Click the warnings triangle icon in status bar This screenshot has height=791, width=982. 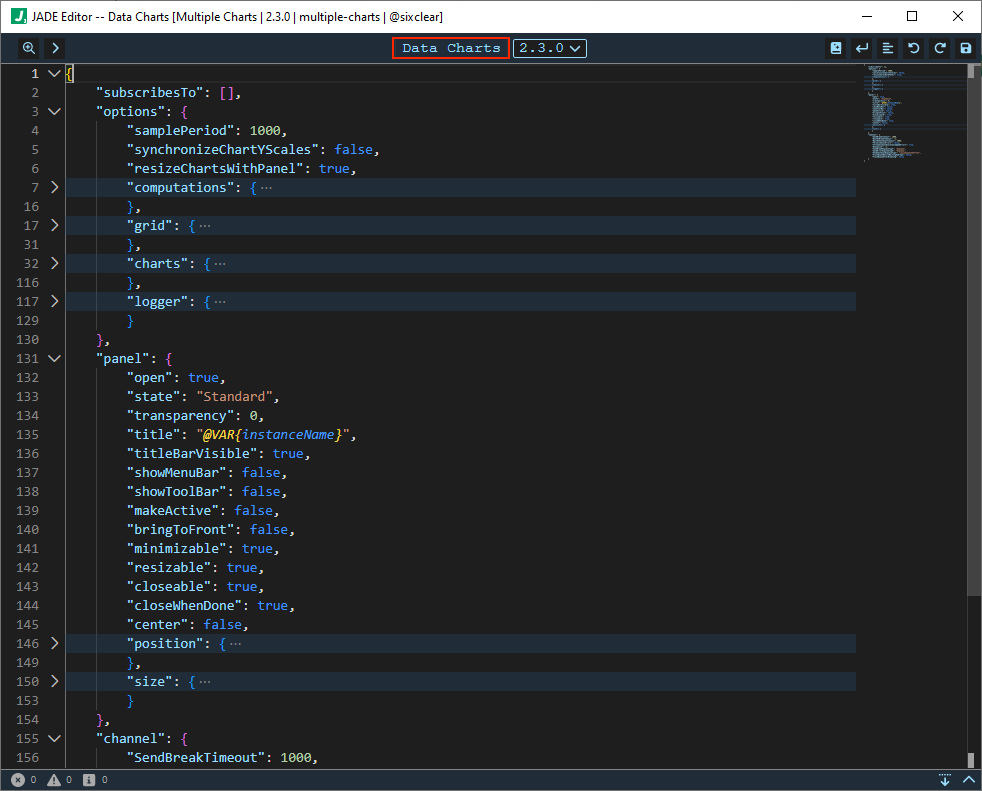(55, 779)
